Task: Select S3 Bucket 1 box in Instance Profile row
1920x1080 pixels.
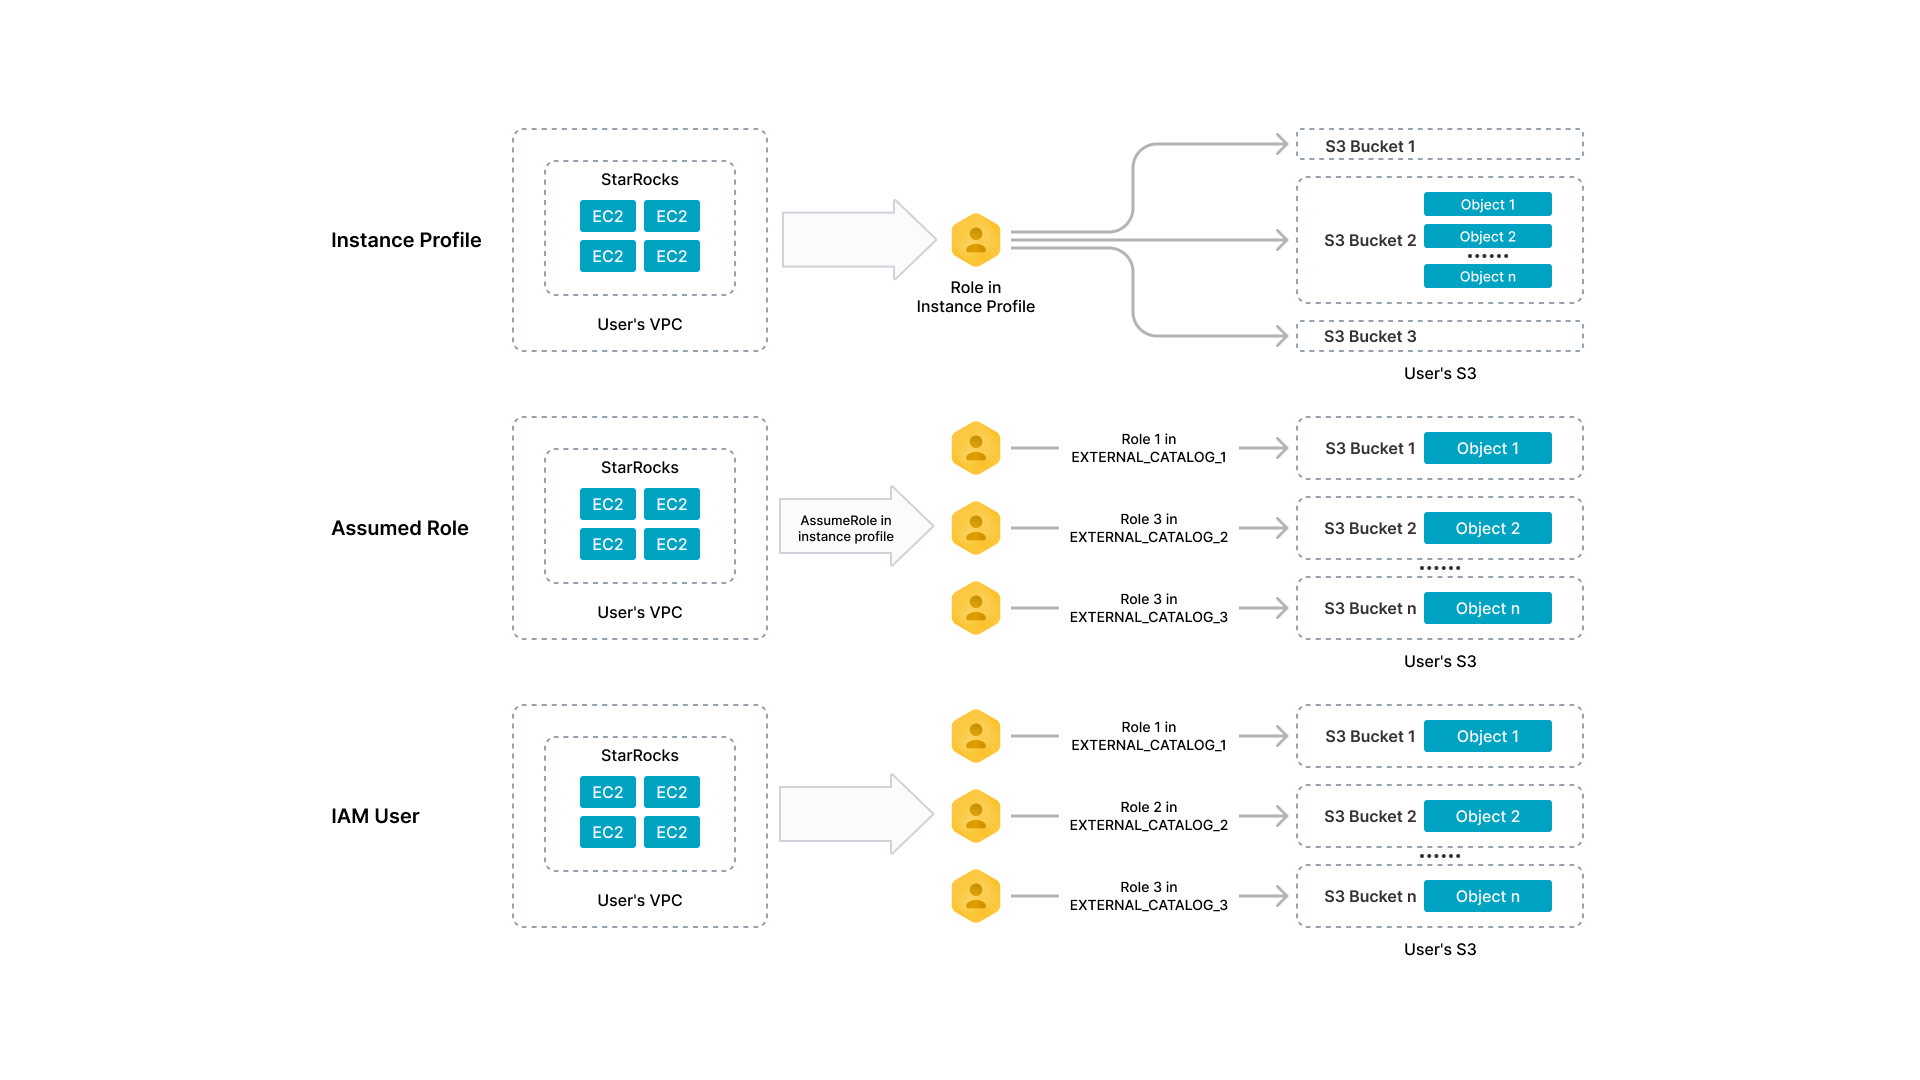Action: [1439, 145]
